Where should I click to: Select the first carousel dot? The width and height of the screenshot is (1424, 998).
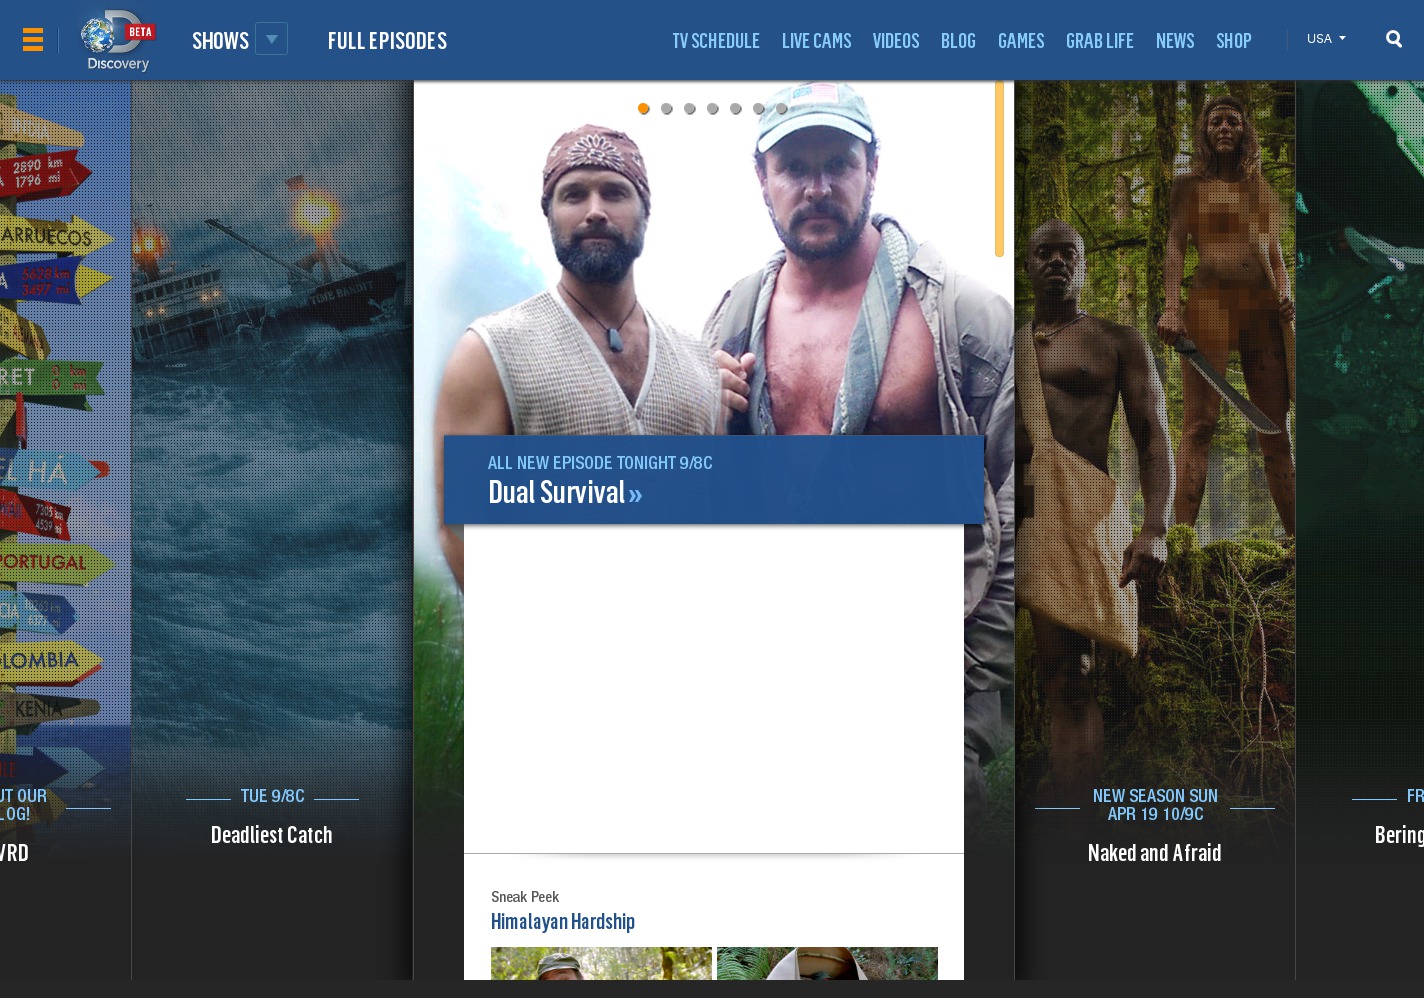pos(644,109)
